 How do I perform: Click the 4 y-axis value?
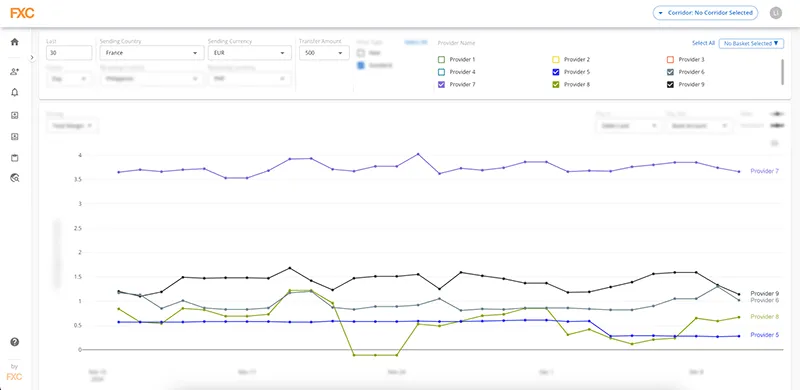coord(80,155)
